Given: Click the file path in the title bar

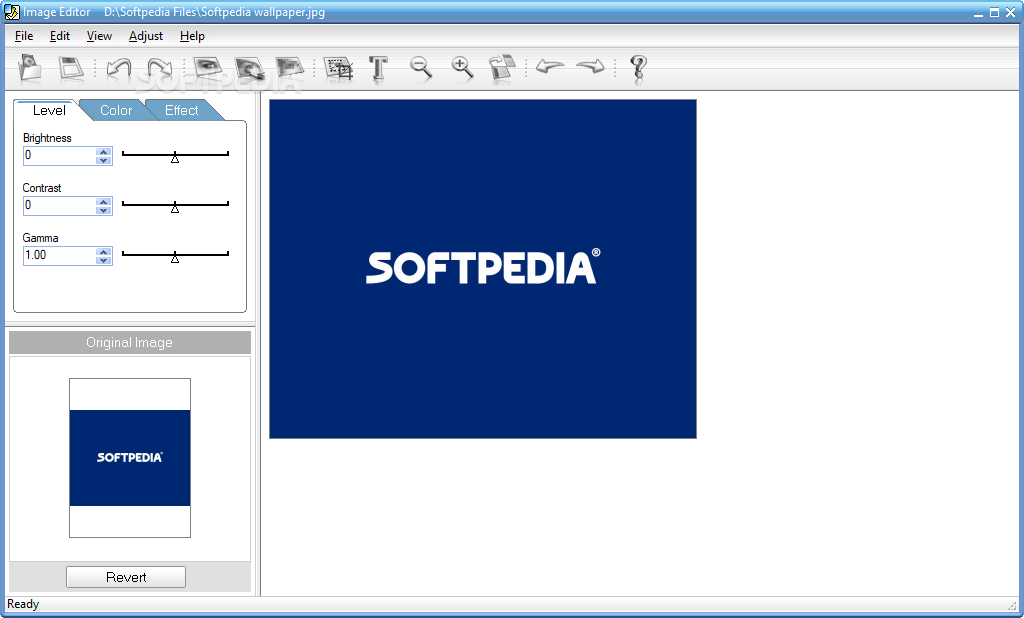Looking at the screenshot, I should coord(214,12).
